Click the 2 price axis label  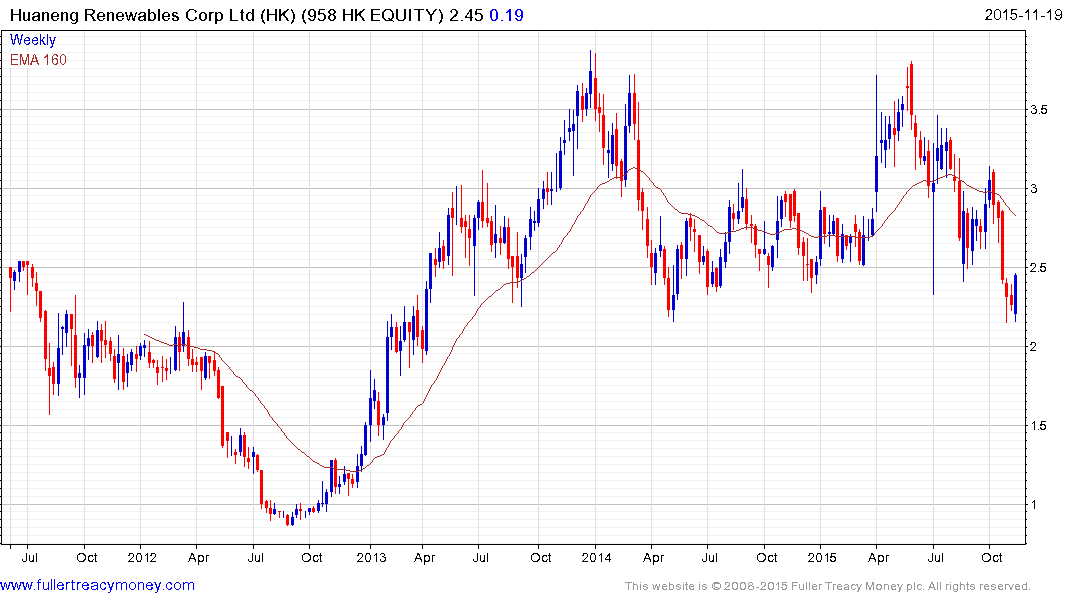[x=1038, y=347]
